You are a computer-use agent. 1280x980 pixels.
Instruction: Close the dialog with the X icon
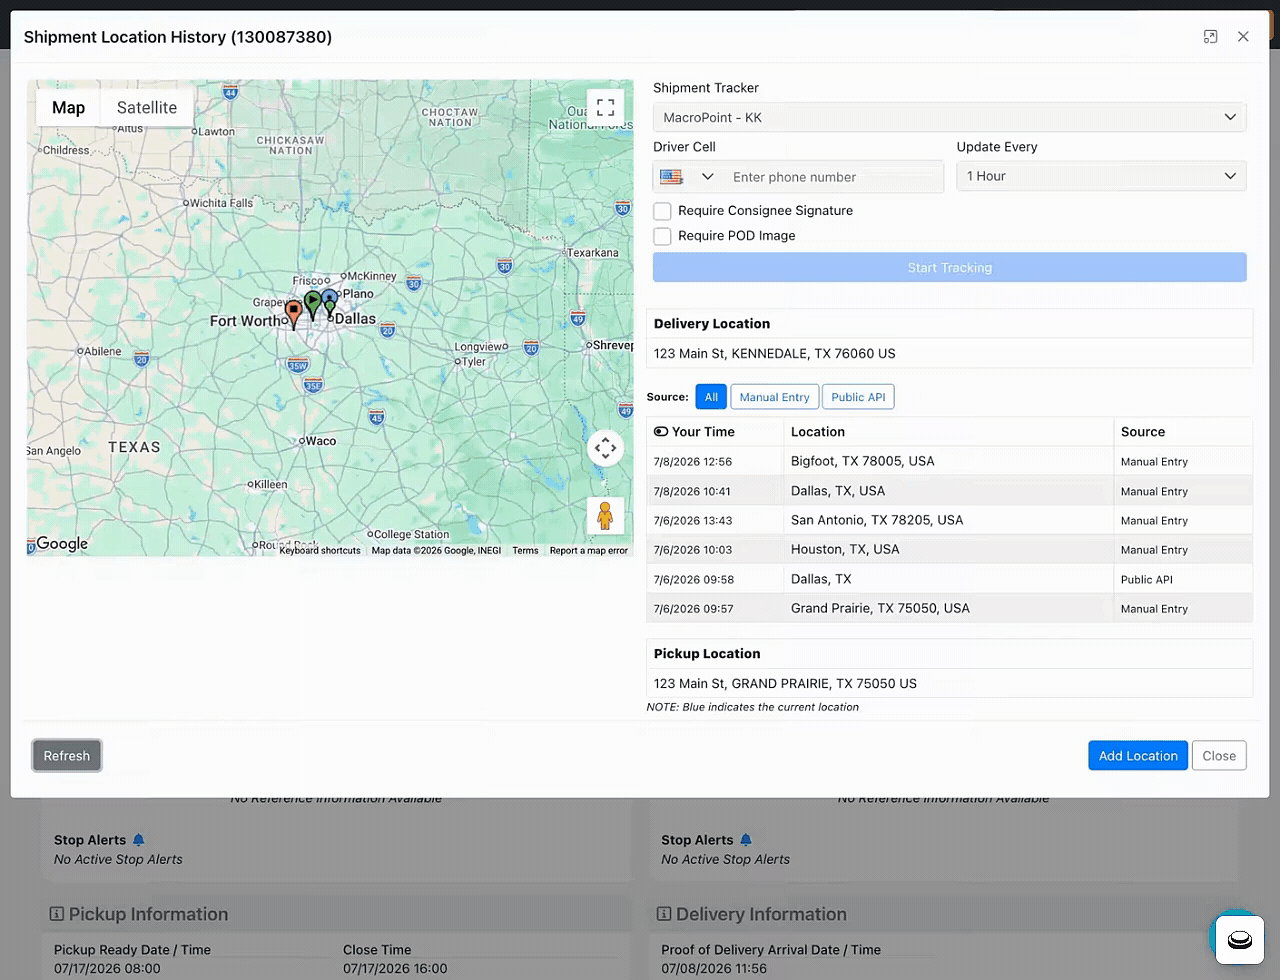1243,36
